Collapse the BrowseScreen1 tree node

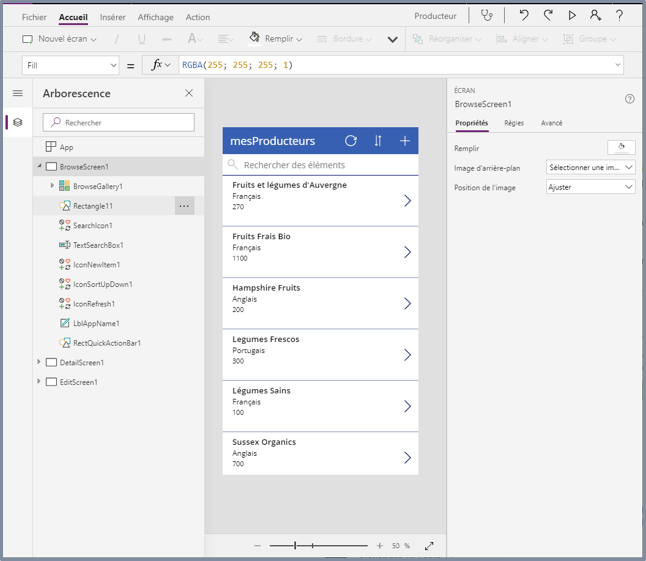[x=40, y=166]
